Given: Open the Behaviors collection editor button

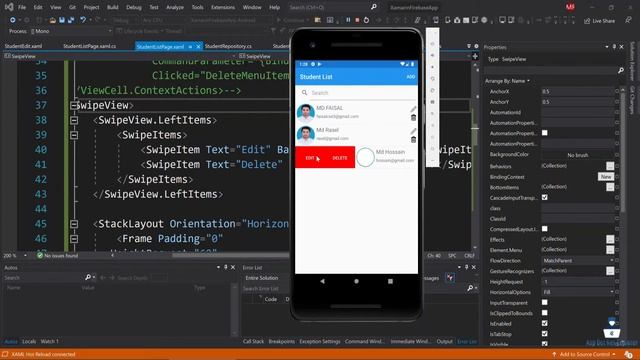Looking at the screenshot, I should [610, 166].
